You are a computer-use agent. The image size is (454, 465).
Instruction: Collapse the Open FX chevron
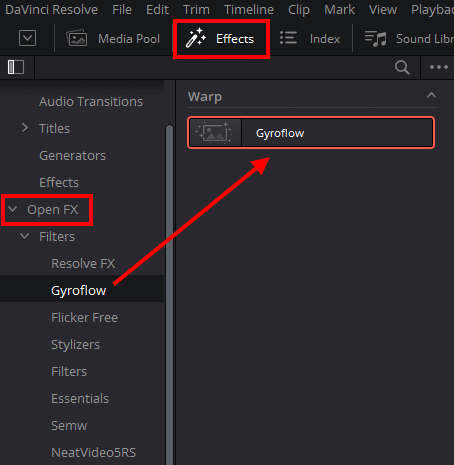click(13, 209)
